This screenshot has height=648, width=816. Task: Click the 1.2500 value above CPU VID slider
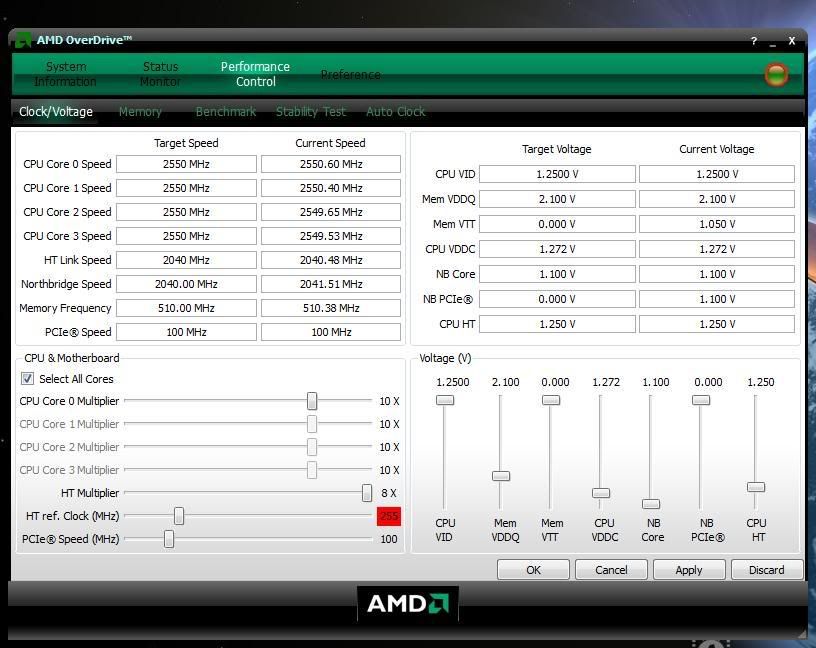coord(453,382)
